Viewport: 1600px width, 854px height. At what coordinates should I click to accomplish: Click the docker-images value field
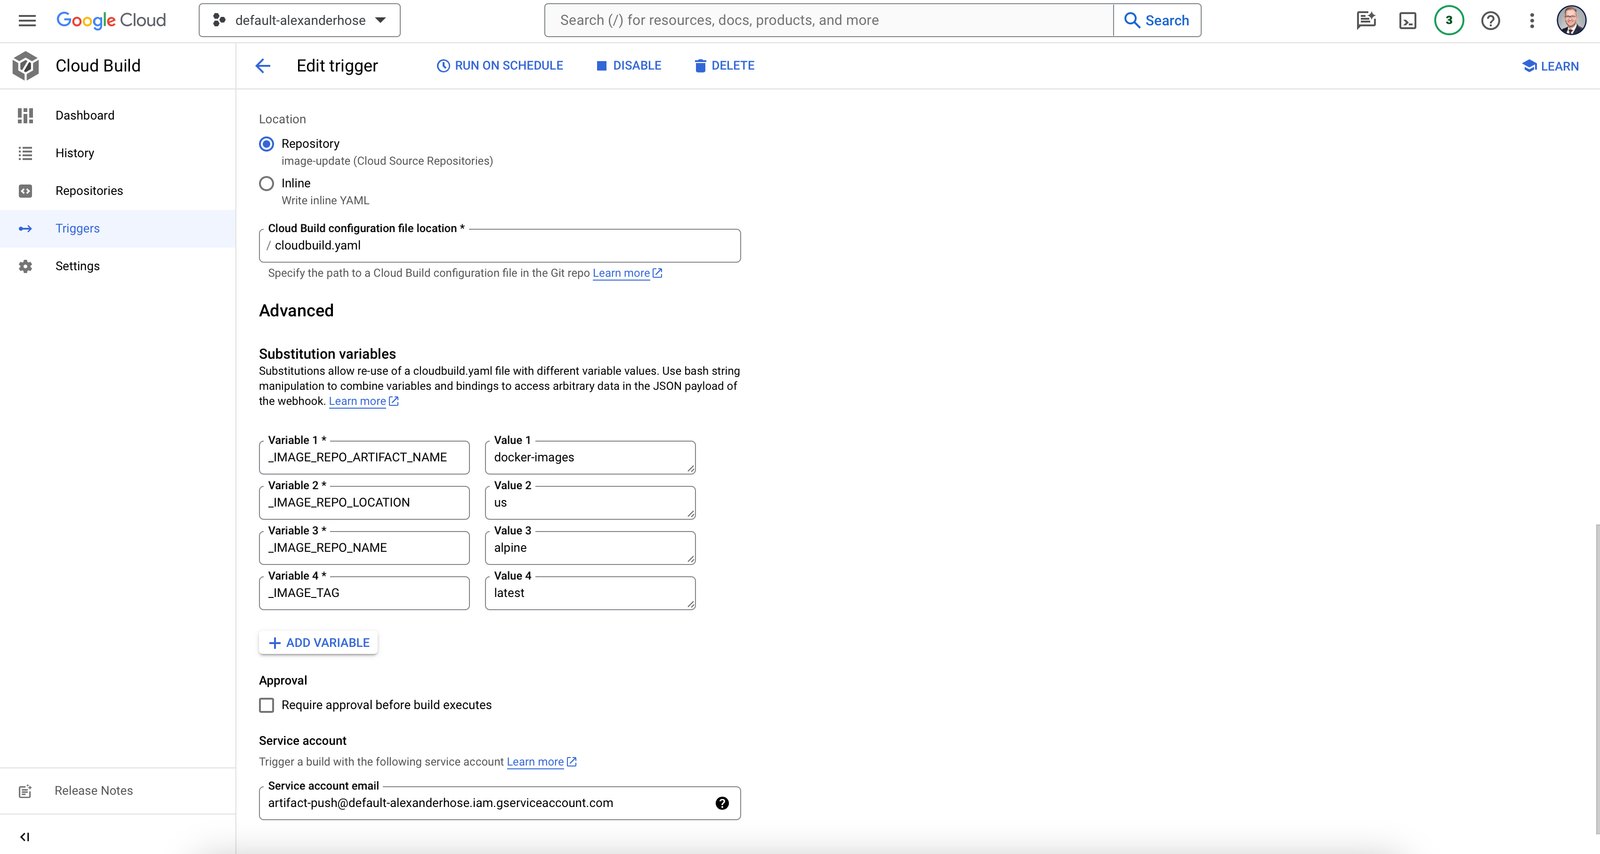(x=590, y=457)
